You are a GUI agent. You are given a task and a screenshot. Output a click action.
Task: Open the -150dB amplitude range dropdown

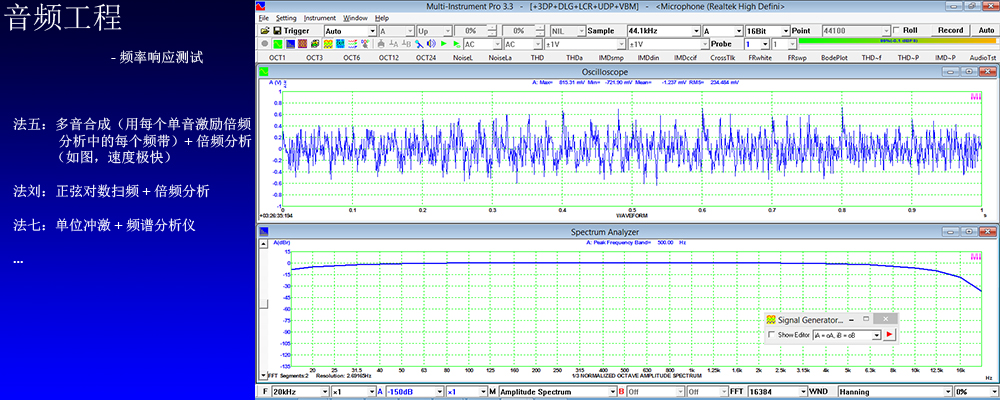pos(438,392)
